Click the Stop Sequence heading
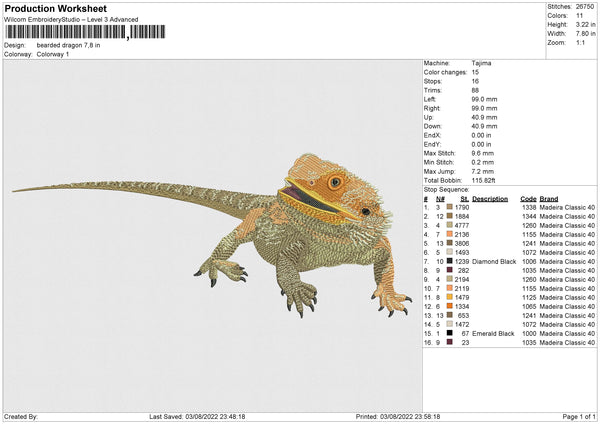This screenshot has height=424, width=600. (445, 188)
